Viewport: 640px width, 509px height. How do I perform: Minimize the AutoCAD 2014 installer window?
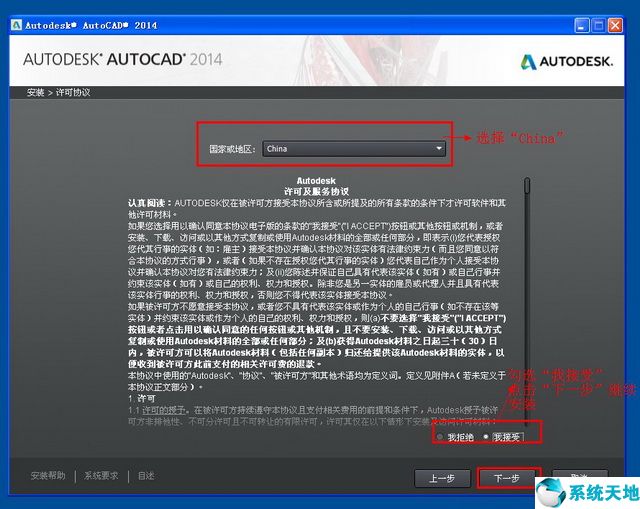[x=582, y=26]
